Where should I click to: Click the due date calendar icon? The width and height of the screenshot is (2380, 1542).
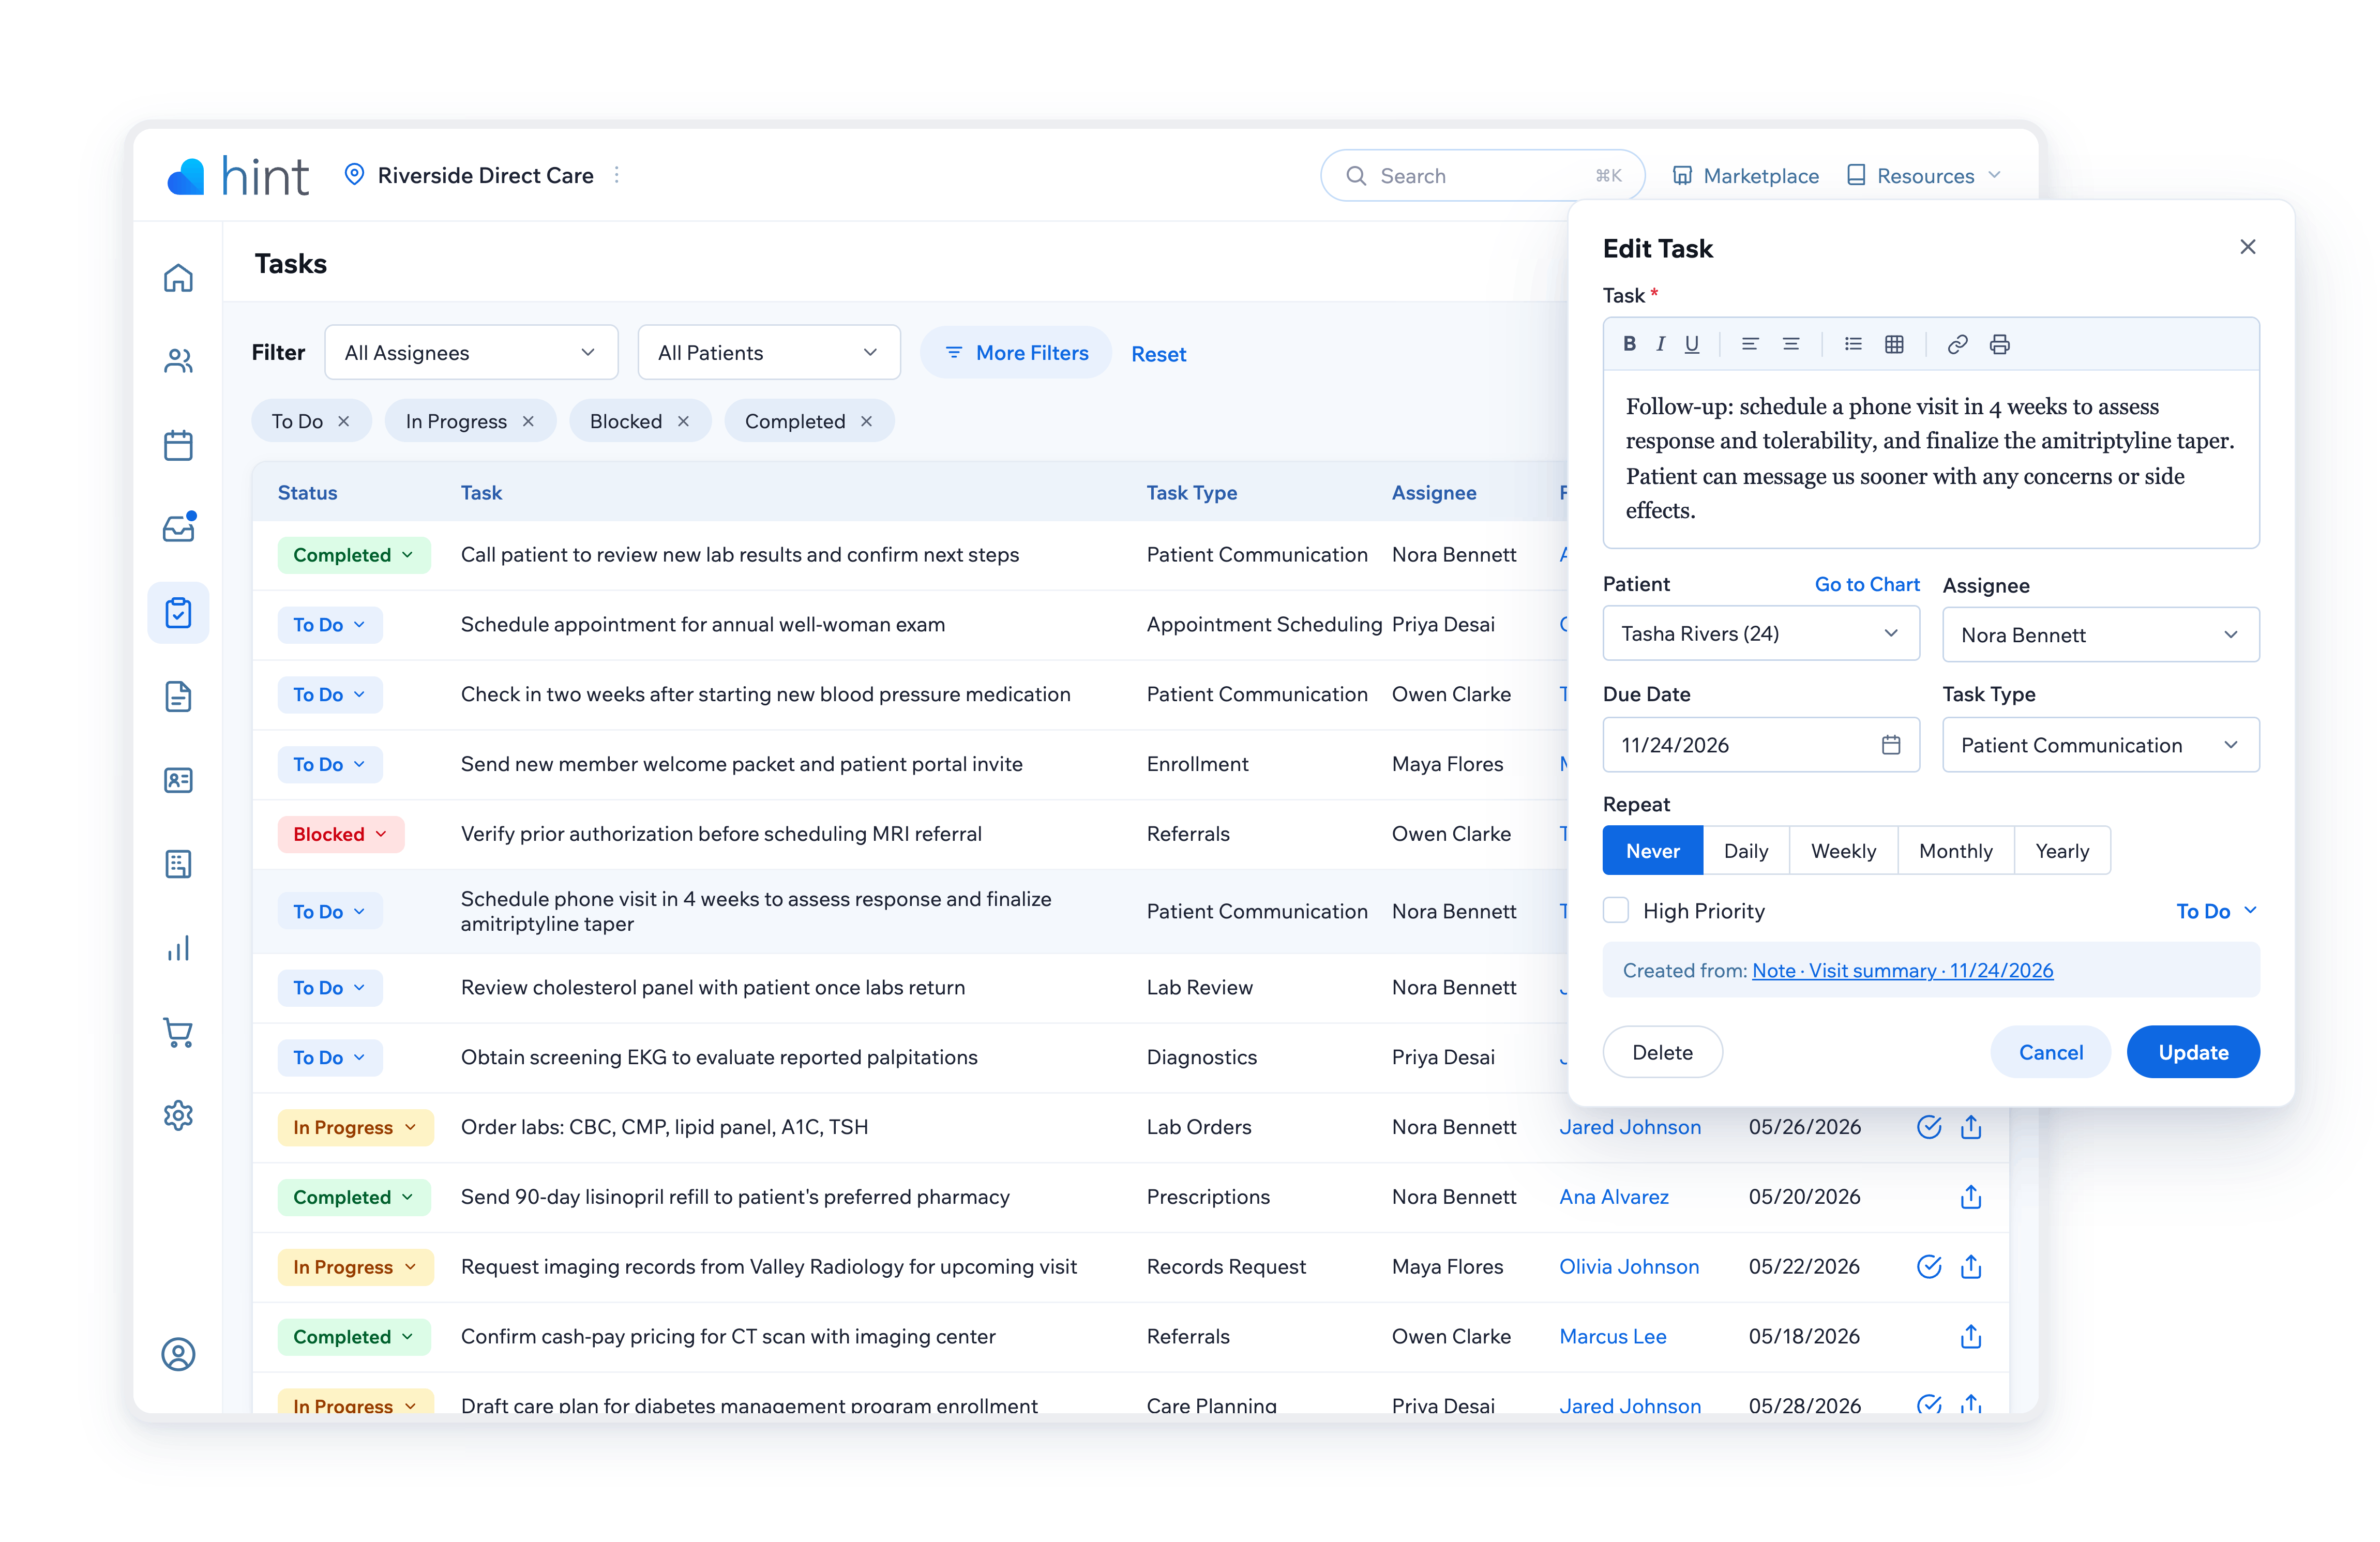[1890, 745]
